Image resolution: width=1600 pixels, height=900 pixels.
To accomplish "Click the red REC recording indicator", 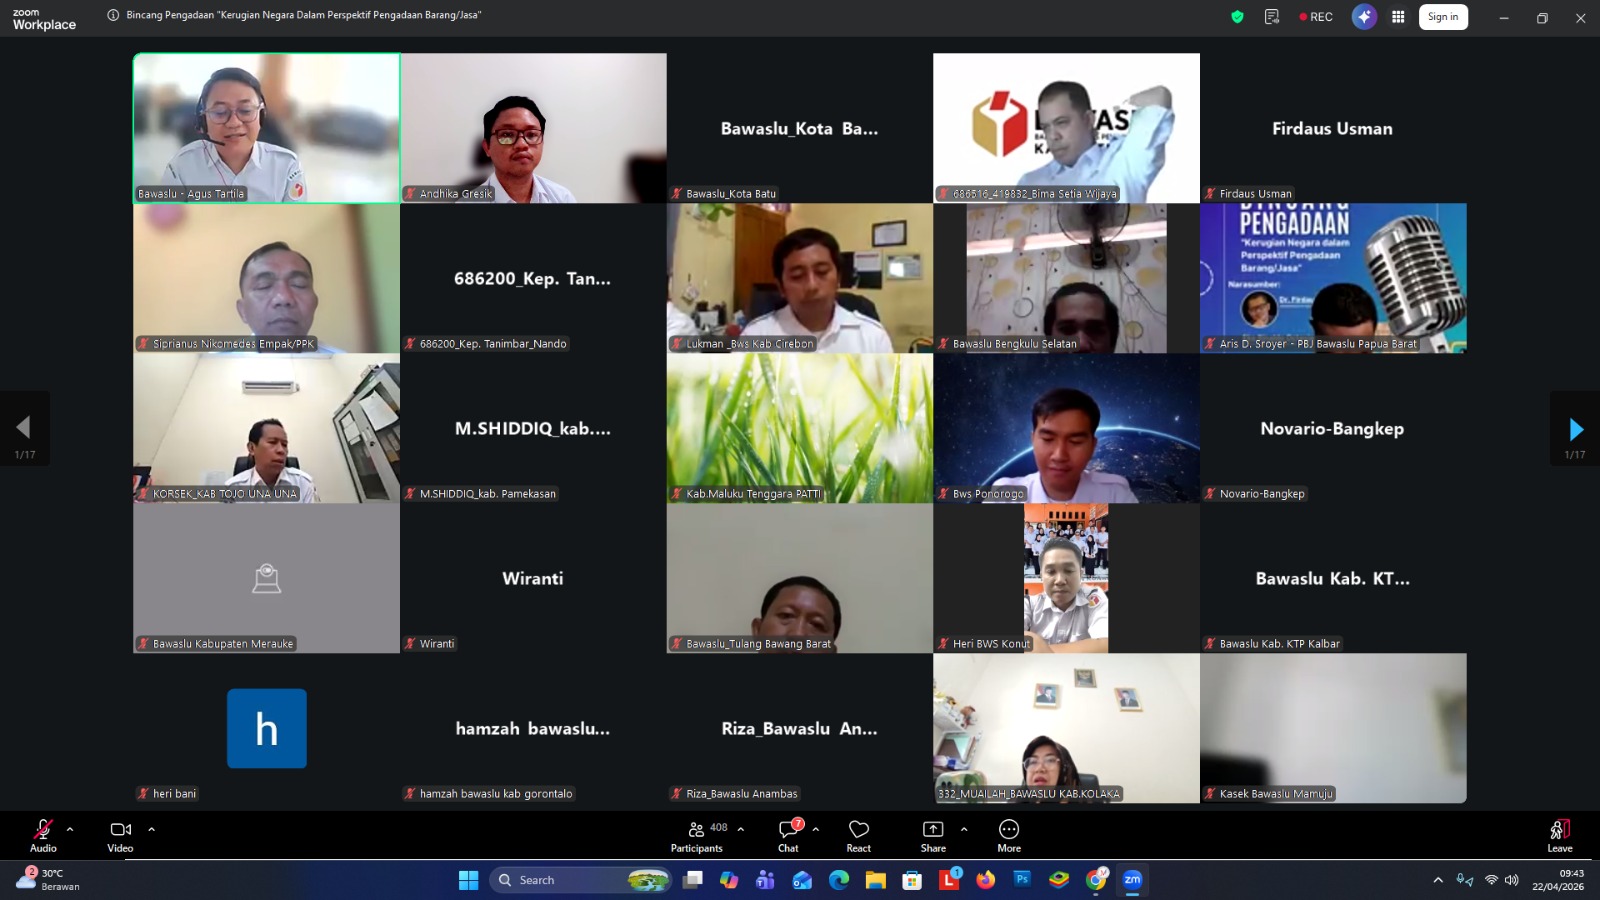I will pos(1315,17).
